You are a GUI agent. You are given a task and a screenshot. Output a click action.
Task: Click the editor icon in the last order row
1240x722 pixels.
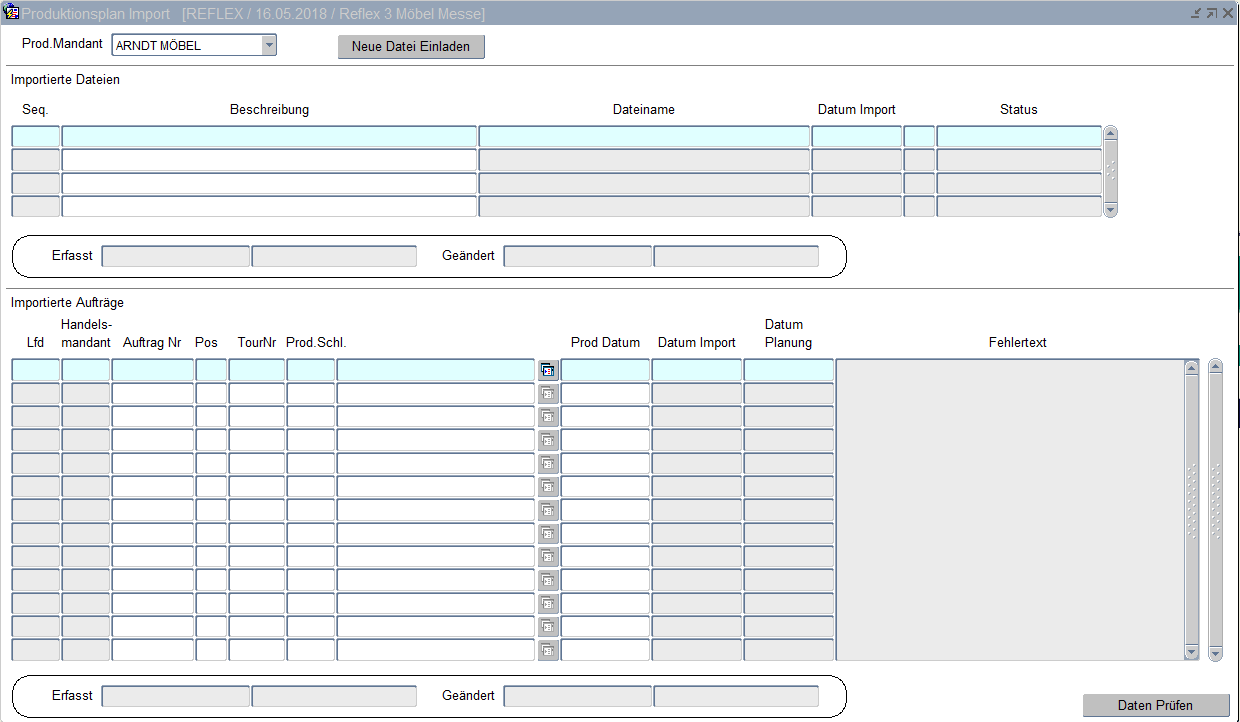(x=548, y=651)
